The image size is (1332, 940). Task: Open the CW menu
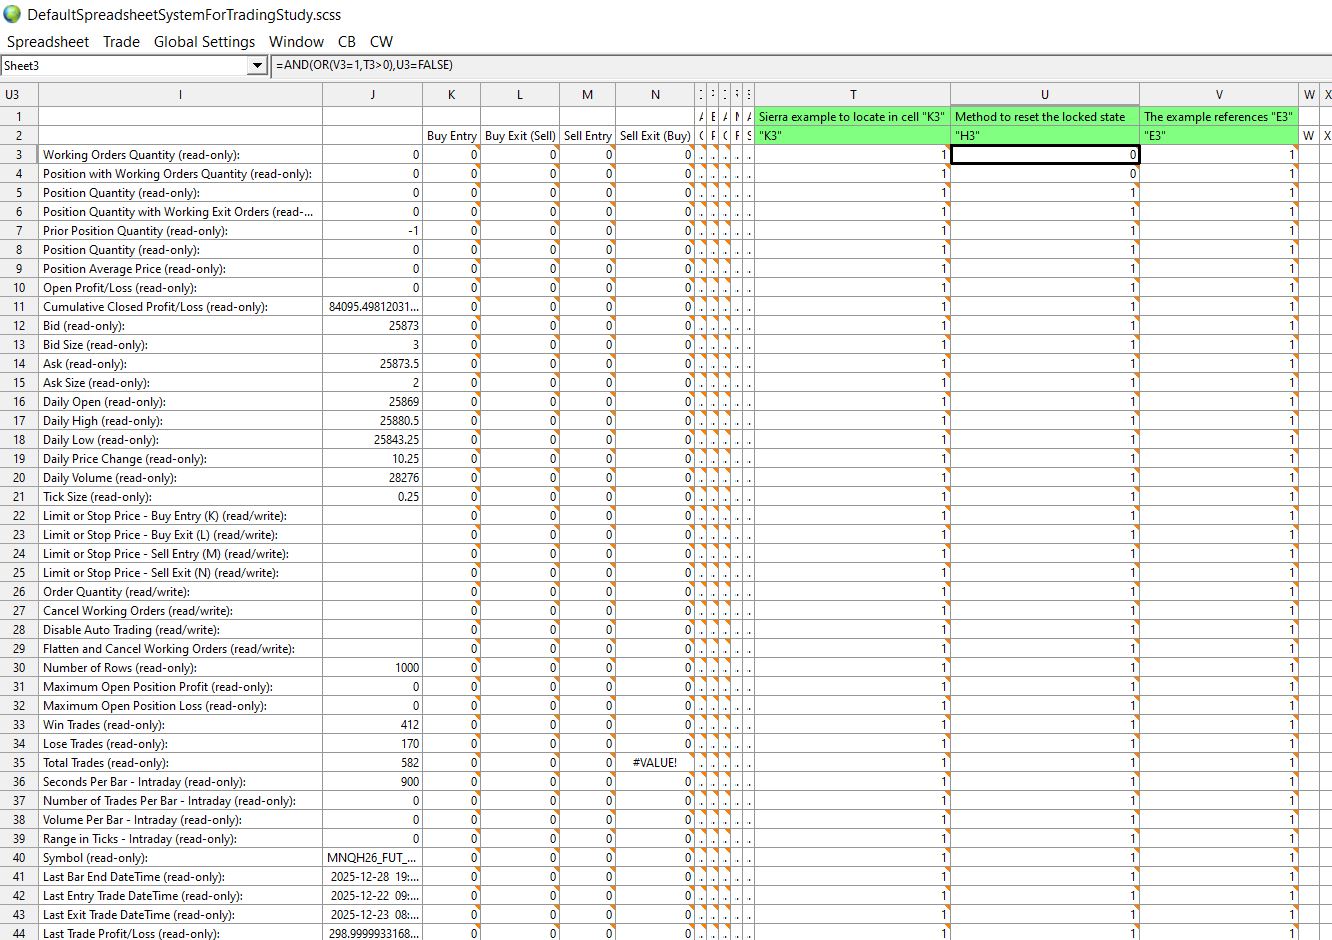tap(381, 42)
